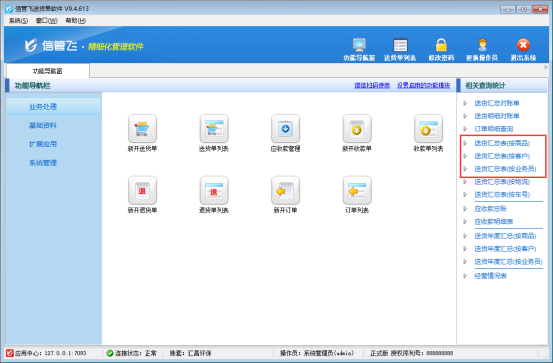
Task: Open the 订单列表 icon
Action: (x=357, y=190)
